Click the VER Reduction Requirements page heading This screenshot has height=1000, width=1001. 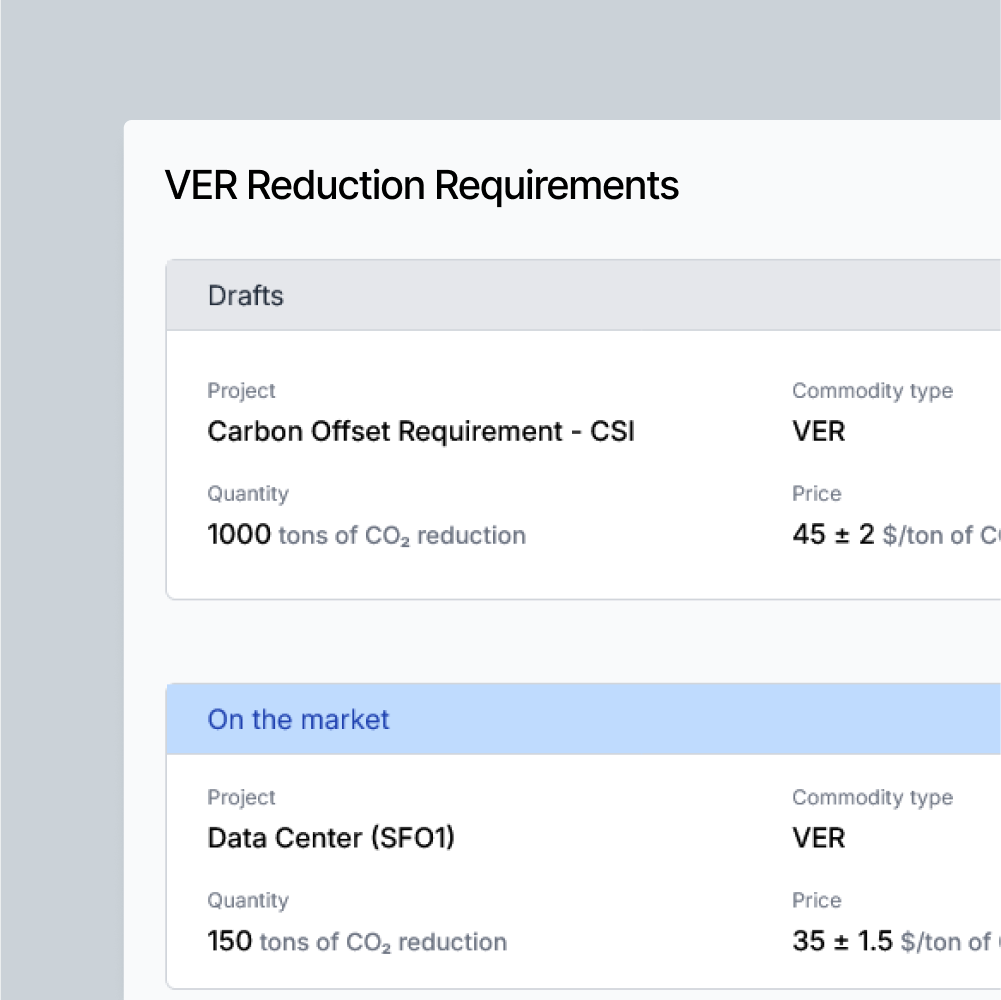pos(421,186)
